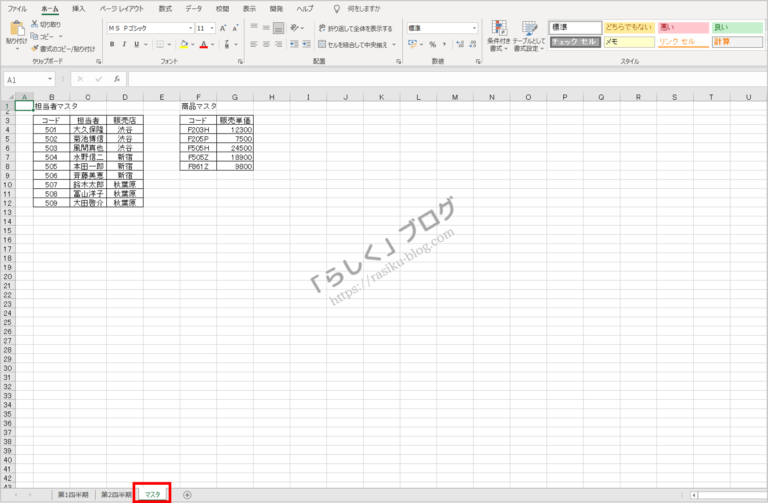The height and width of the screenshot is (503, 768).
Task: Open the Merge and Center dropdown arrow
Action: coord(394,45)
